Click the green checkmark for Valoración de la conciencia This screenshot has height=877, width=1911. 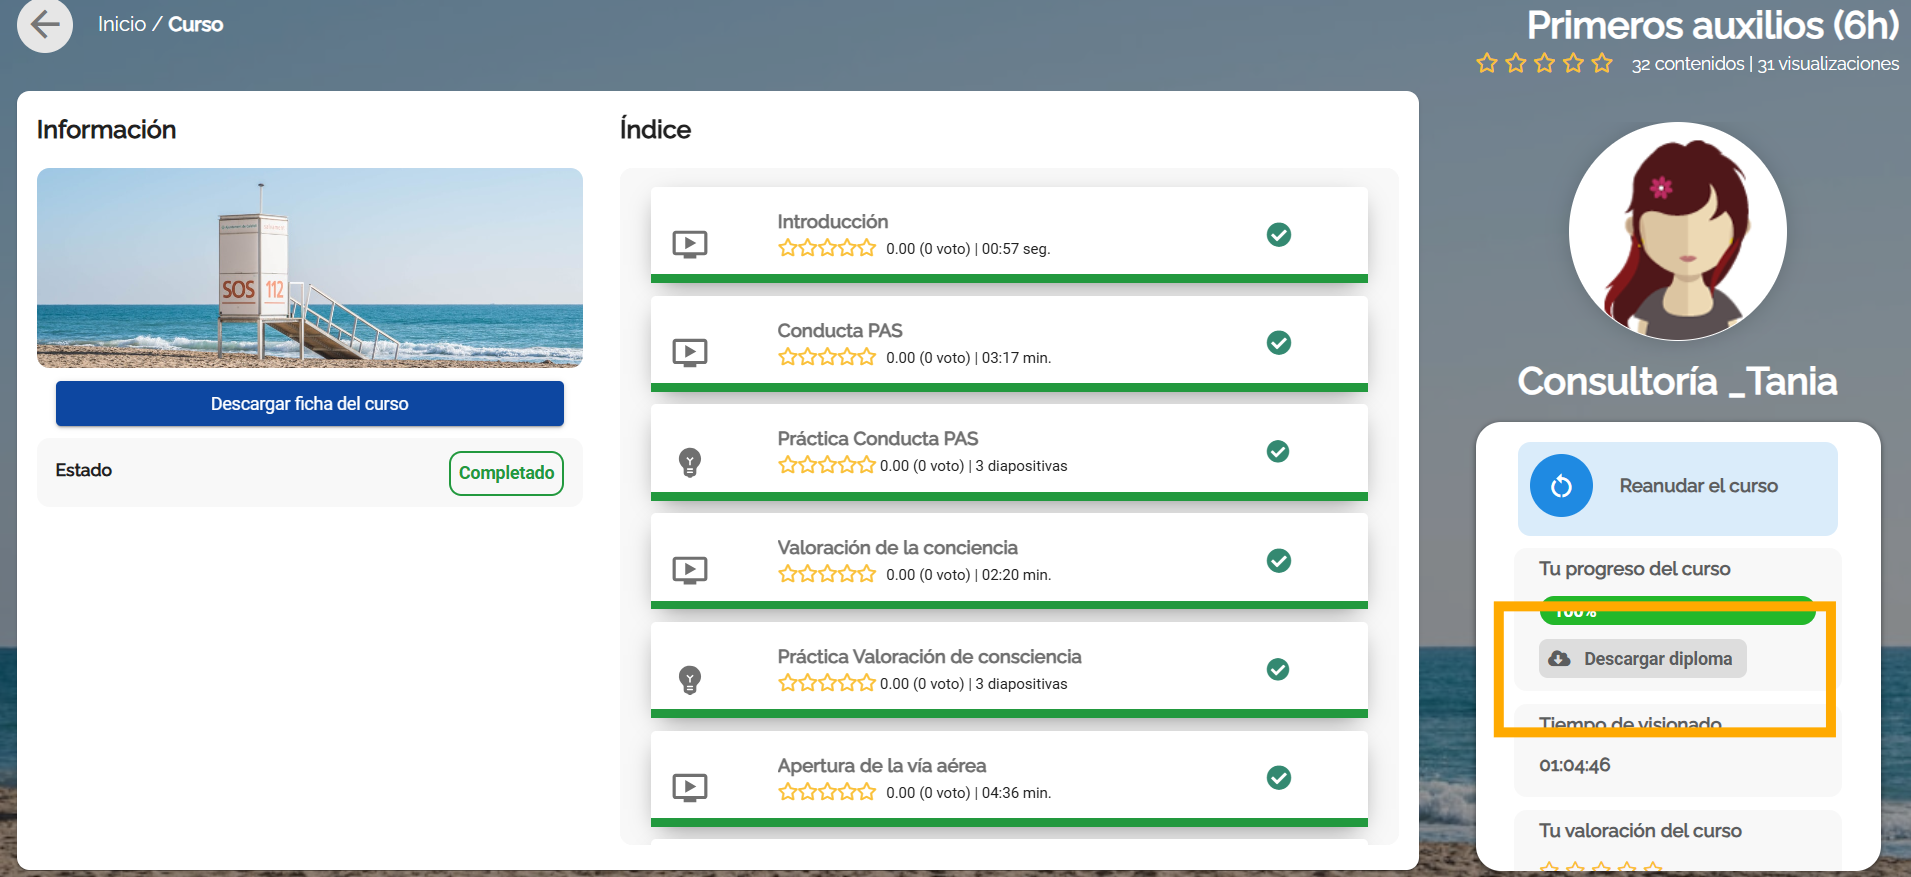(1278, 561)
